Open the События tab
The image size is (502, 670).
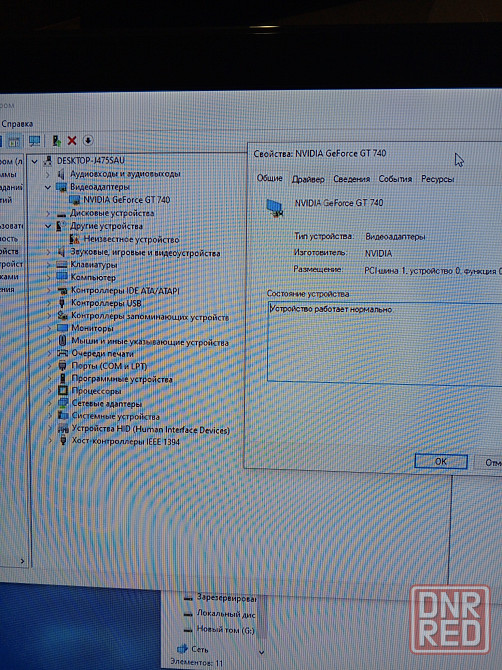(x=395, y=179)
